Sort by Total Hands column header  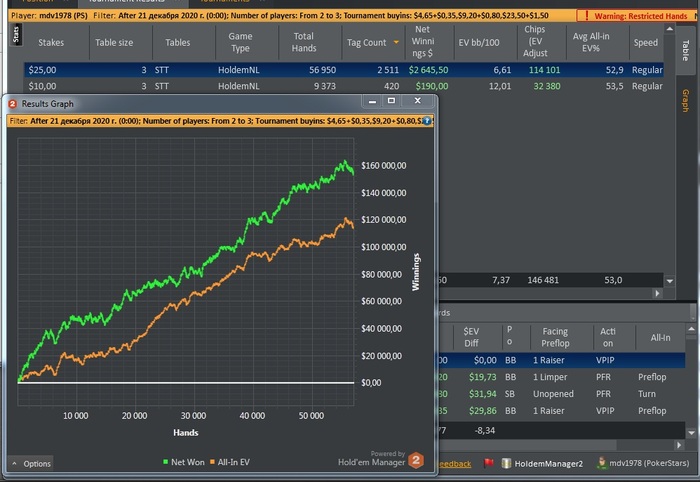click(304, 42)
